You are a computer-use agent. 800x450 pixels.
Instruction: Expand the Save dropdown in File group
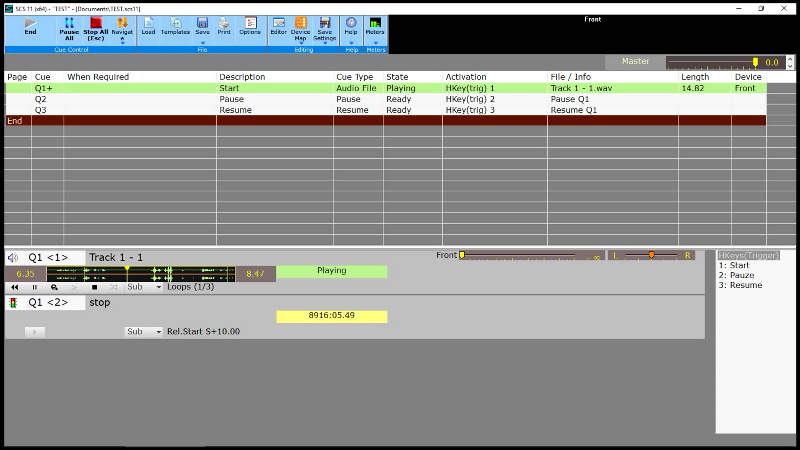click(x=202, y=42)
